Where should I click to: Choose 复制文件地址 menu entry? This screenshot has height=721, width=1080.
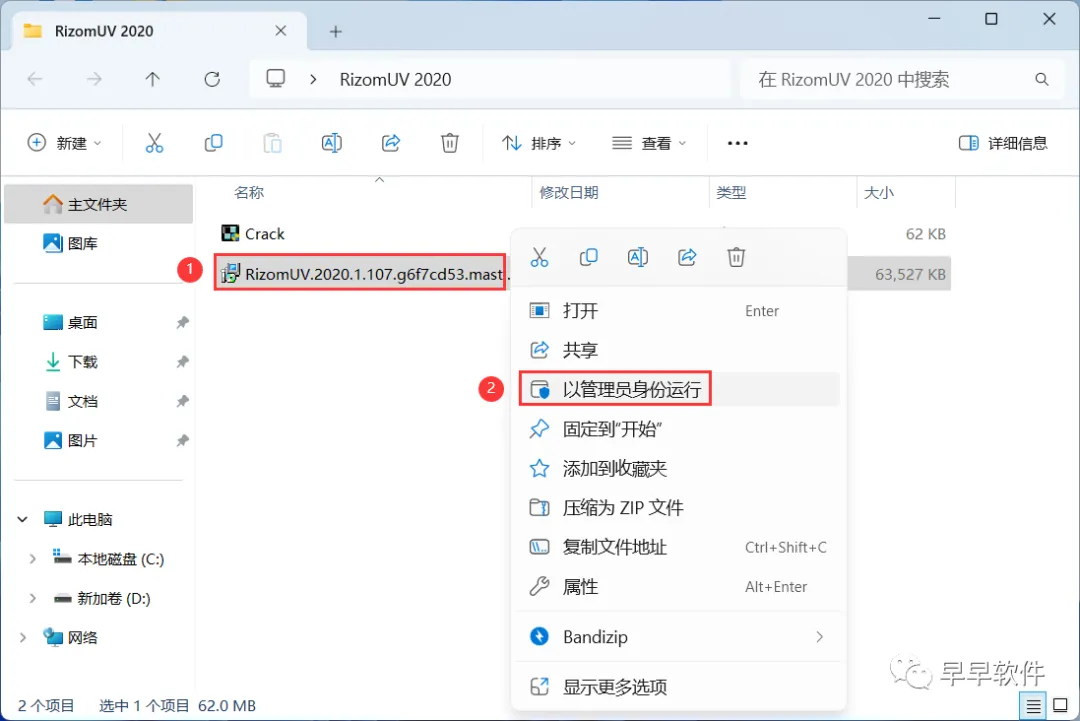click(678, 547)
